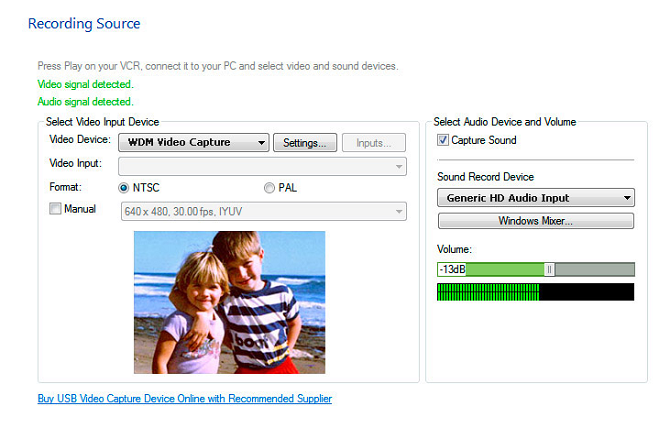Viewport: 670px width, 428px height.
Task: Click the volume slider handle
Action: 549,269
